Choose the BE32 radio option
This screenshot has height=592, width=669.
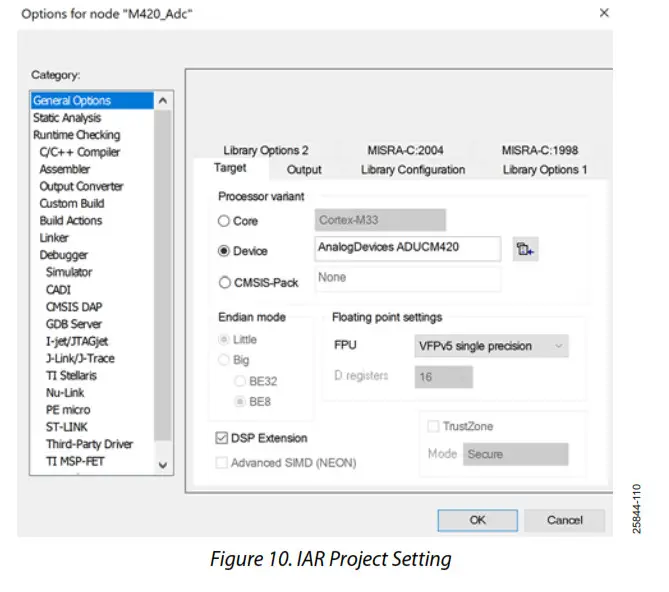[x=240, y=381]
